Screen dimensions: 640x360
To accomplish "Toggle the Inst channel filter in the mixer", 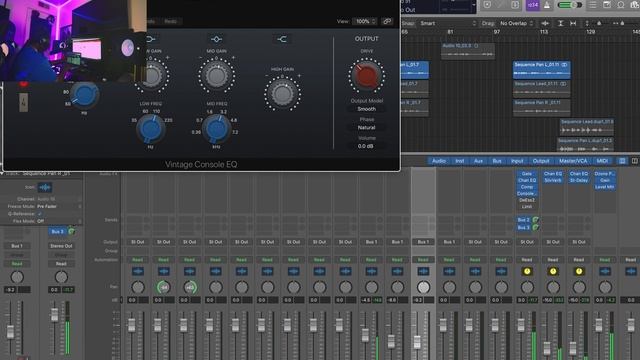I will (460, 161).
